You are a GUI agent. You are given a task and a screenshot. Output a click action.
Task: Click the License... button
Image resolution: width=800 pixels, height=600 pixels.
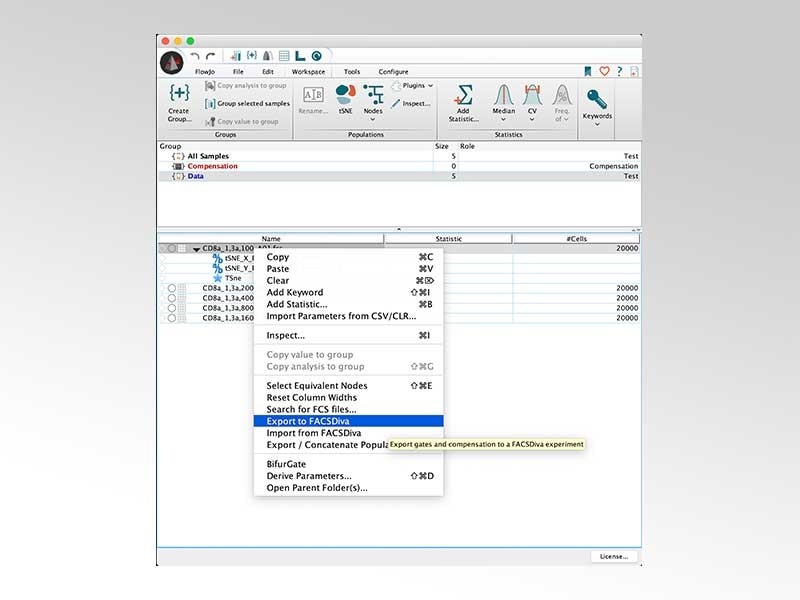click(614, 556)
